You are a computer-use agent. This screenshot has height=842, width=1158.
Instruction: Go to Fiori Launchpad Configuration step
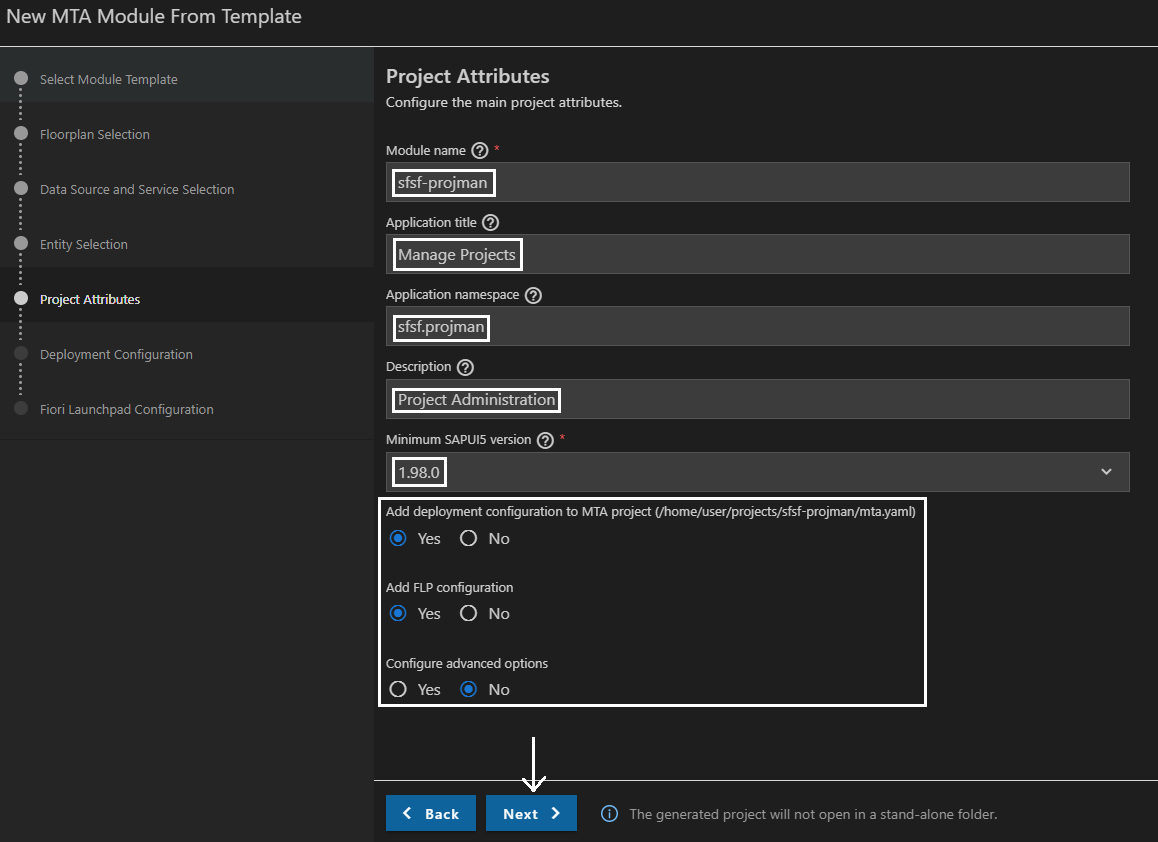[126, 409]
